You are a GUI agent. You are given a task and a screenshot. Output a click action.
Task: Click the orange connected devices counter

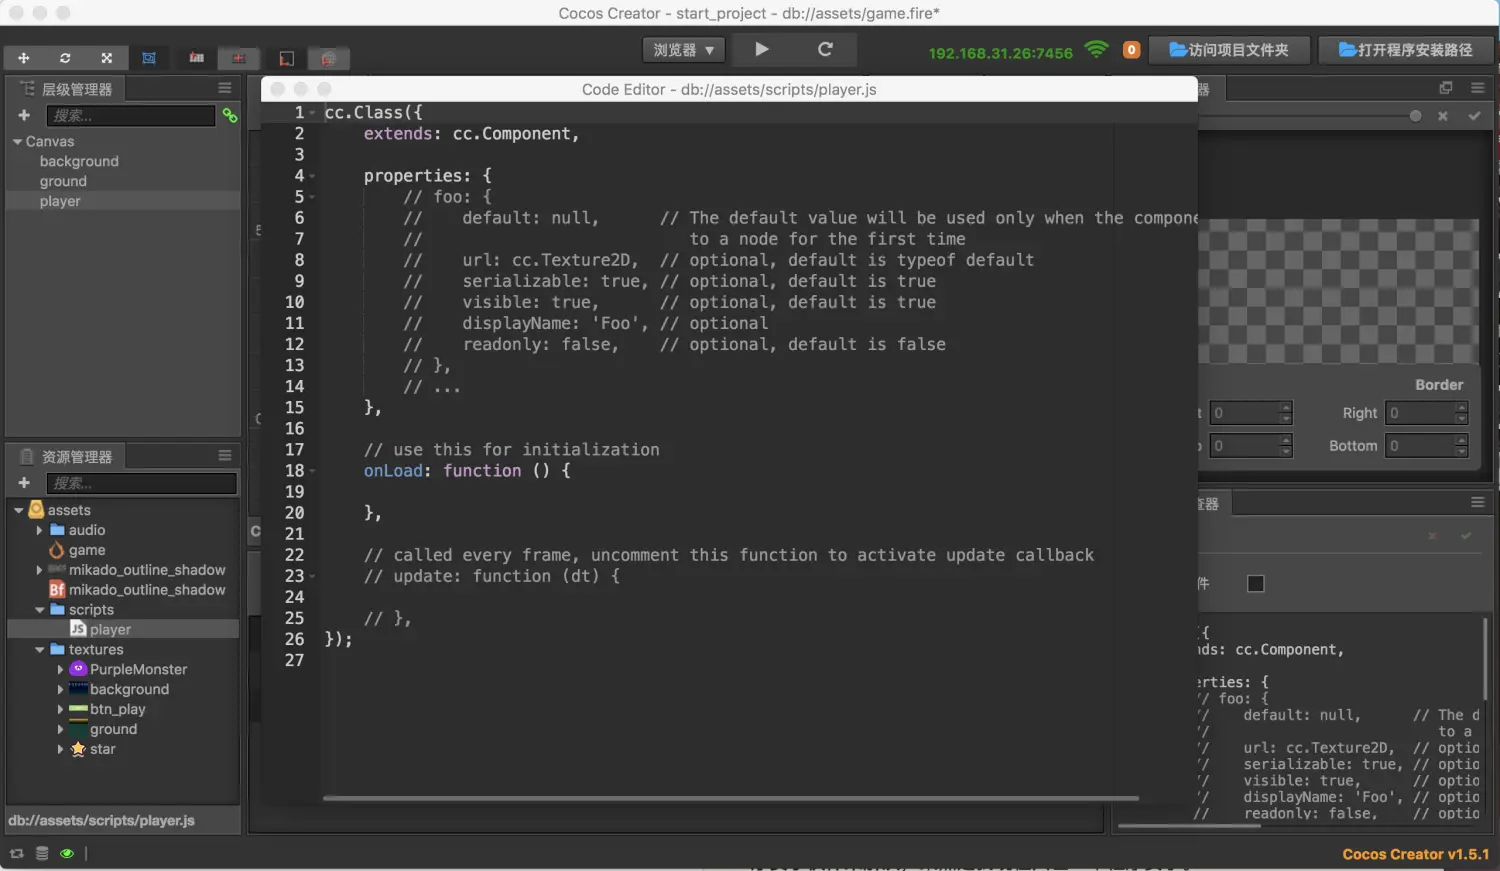[x=1131, y=49]
